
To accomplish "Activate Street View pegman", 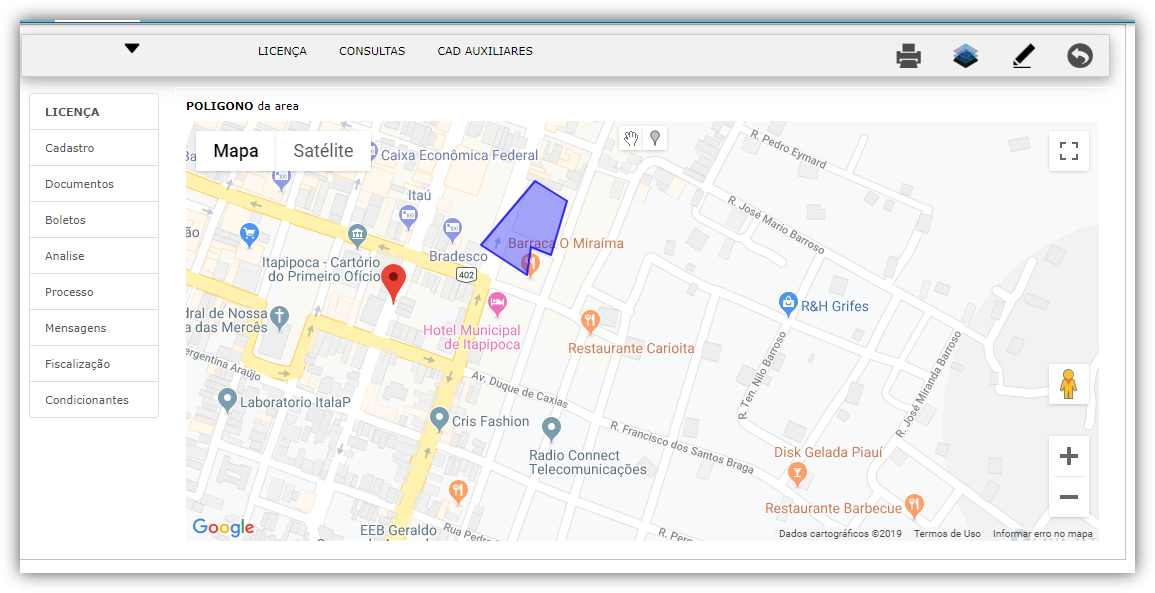I will click(1068, 384).
